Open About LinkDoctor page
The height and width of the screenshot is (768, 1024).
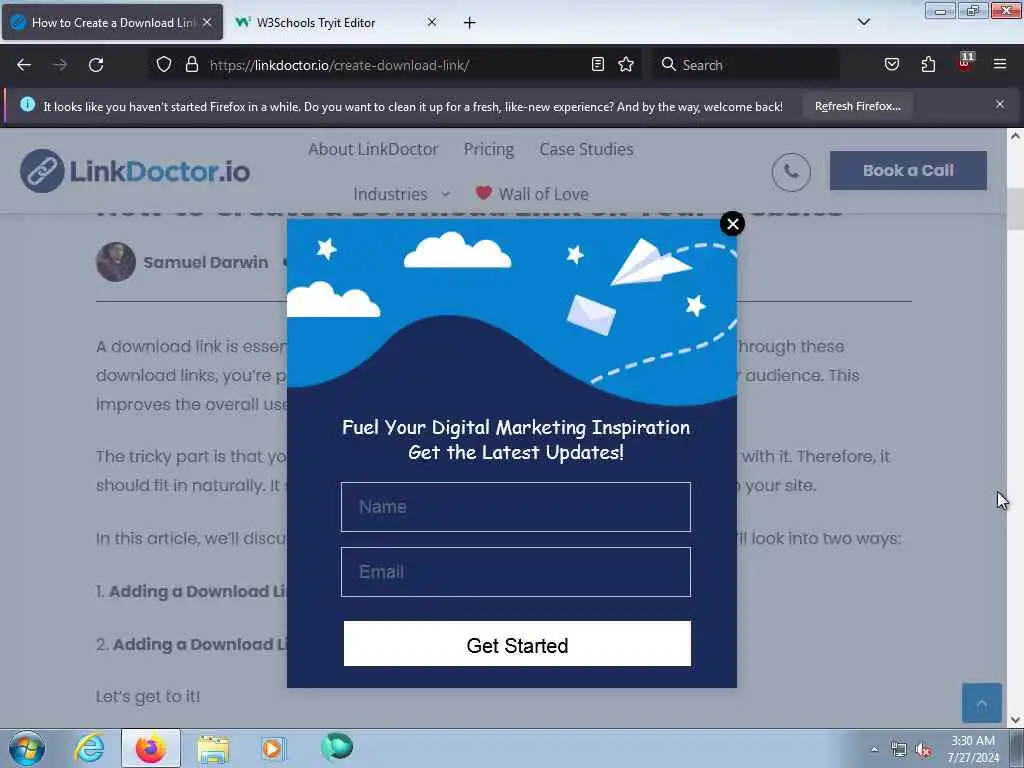pyautogui.click(x=373, y=149)
